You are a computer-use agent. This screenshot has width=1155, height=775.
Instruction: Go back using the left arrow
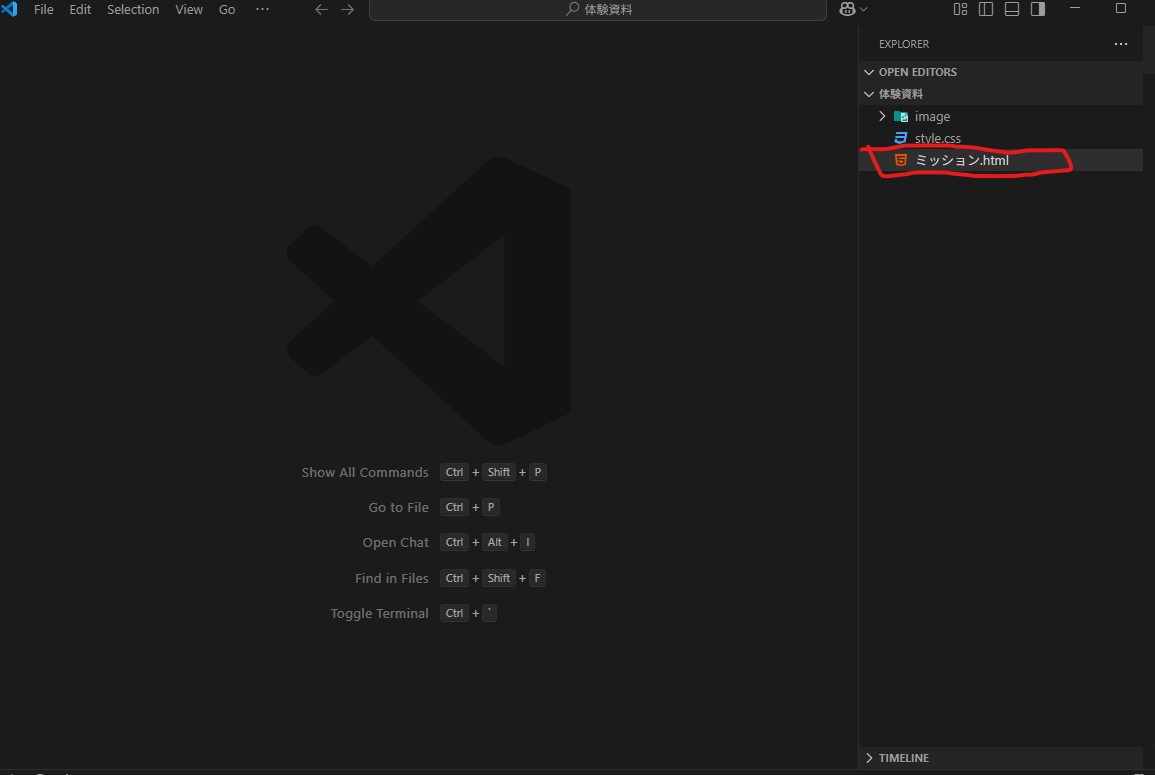pyautogui.click(x=321, y=10)
